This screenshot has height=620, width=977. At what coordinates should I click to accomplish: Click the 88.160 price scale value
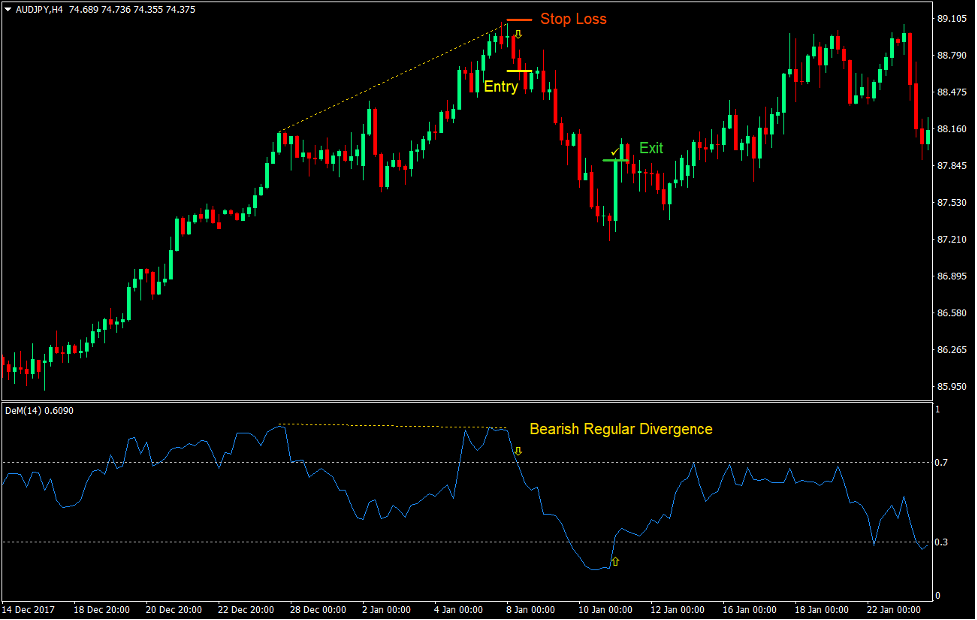pos(951,130)
